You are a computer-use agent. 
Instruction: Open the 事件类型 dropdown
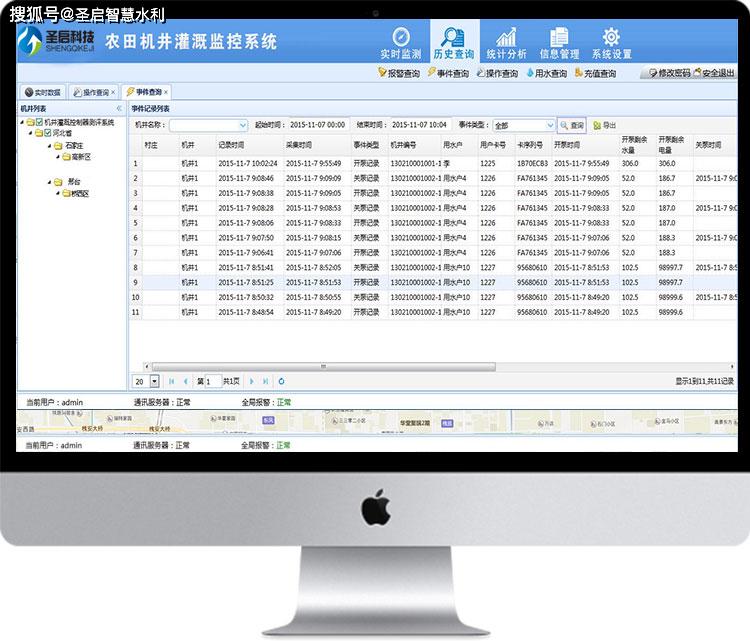tap(550, 125)
